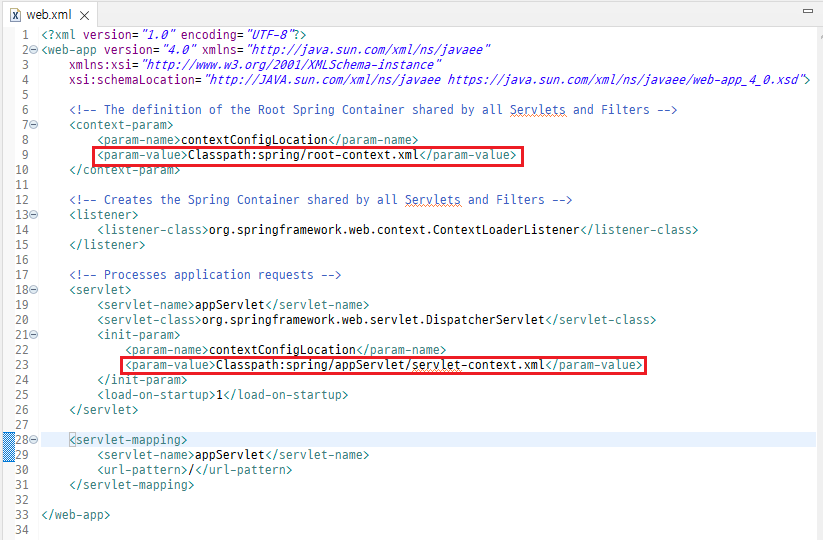The height and width of the screenshot is (540, 823).
Task: Click Processes application requests comment
Action: click(205, 275)
